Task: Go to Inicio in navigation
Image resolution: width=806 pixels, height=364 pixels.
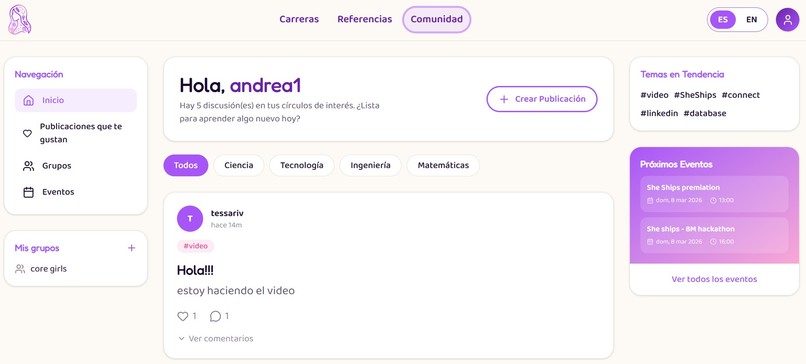Action: pyautogui.click(x=76, y=100)
